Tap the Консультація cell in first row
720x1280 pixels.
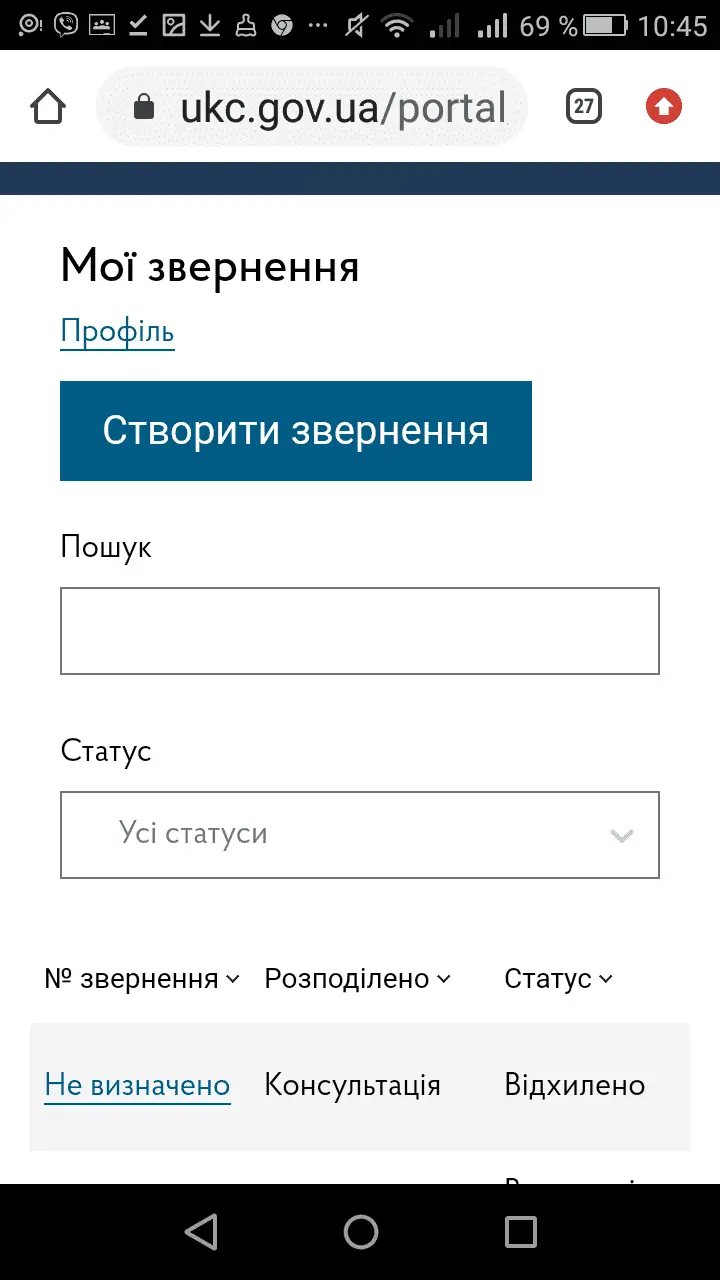point(352,1086)
